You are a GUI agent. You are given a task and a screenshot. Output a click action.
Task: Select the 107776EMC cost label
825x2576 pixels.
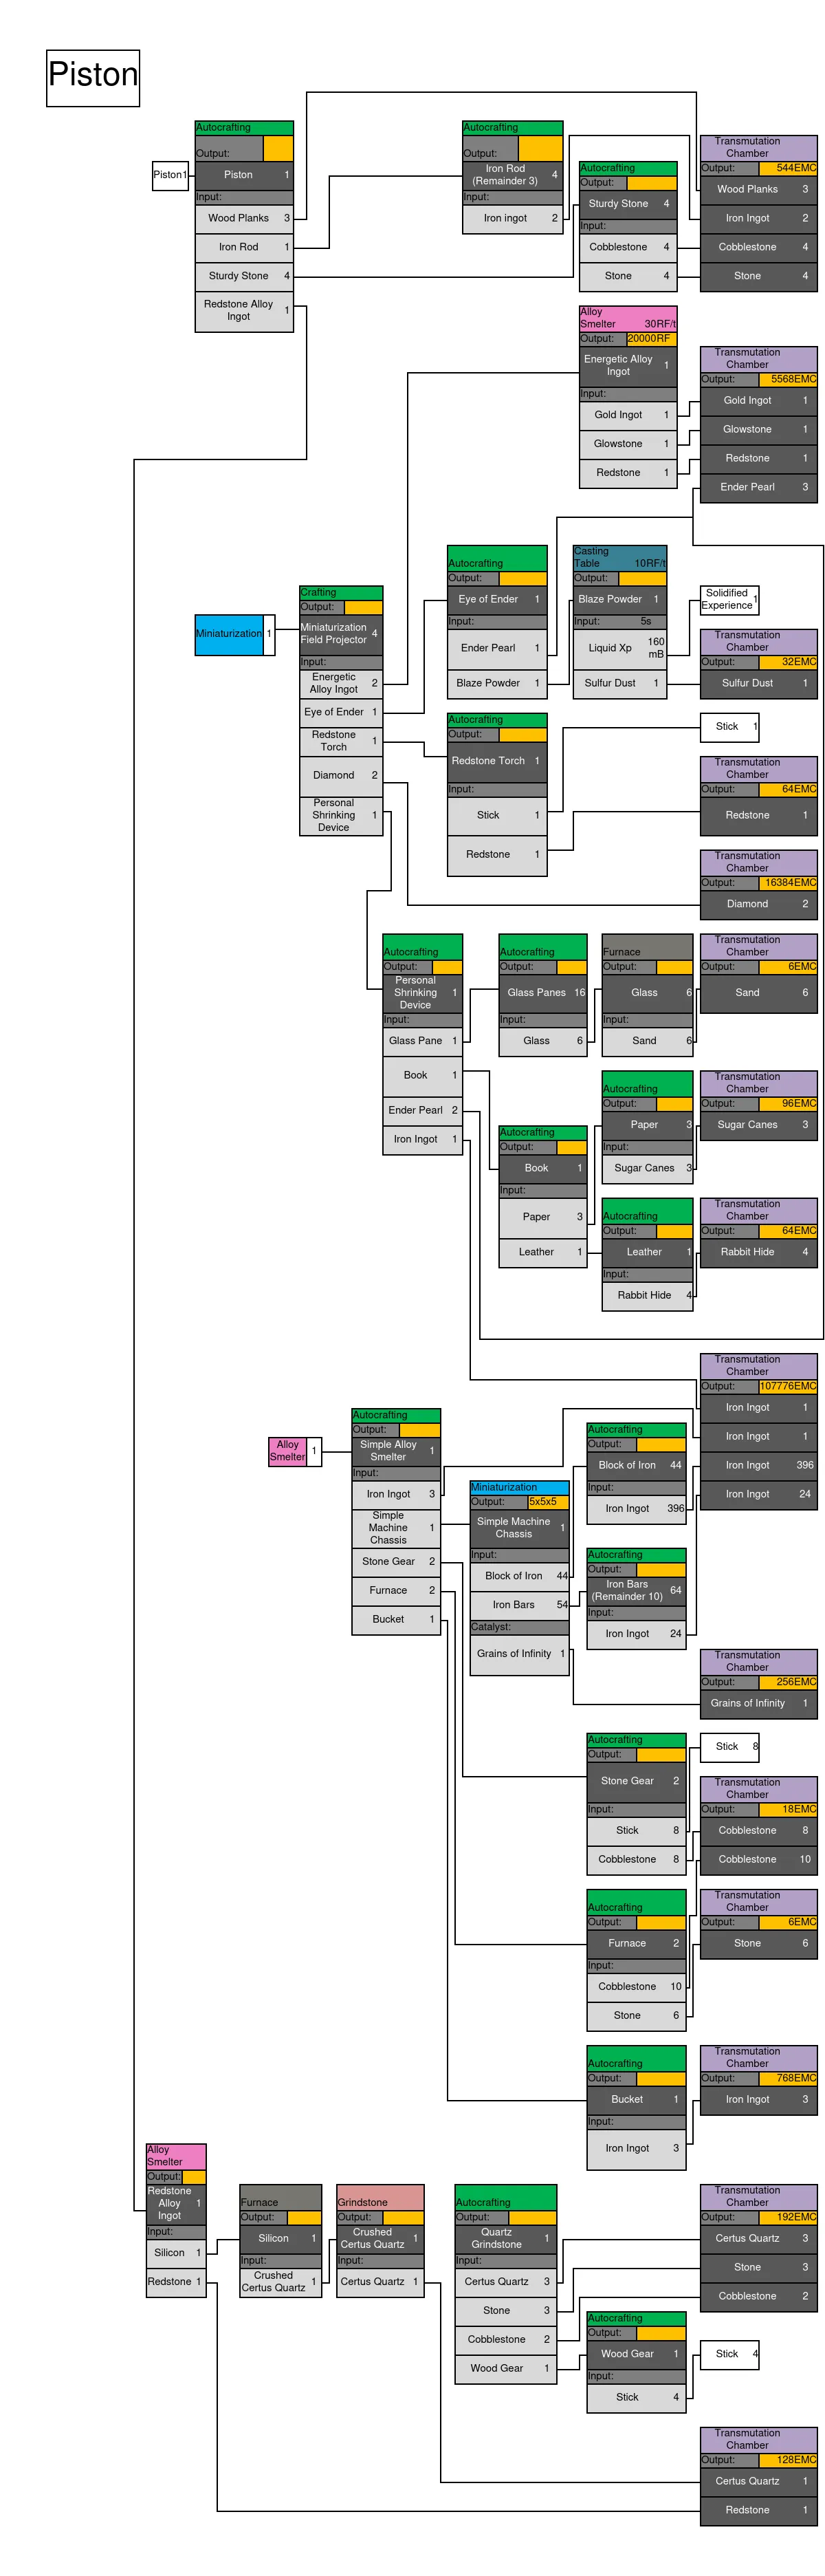click(787, 1386)
